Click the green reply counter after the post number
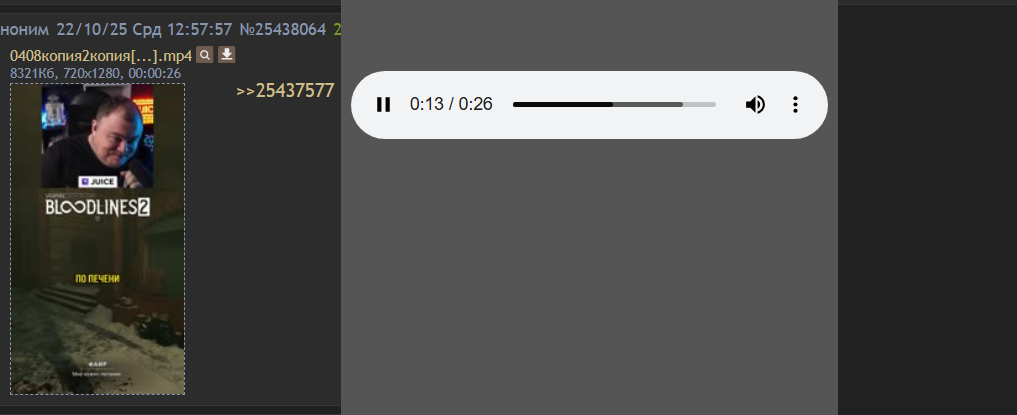 click(337, 29)
